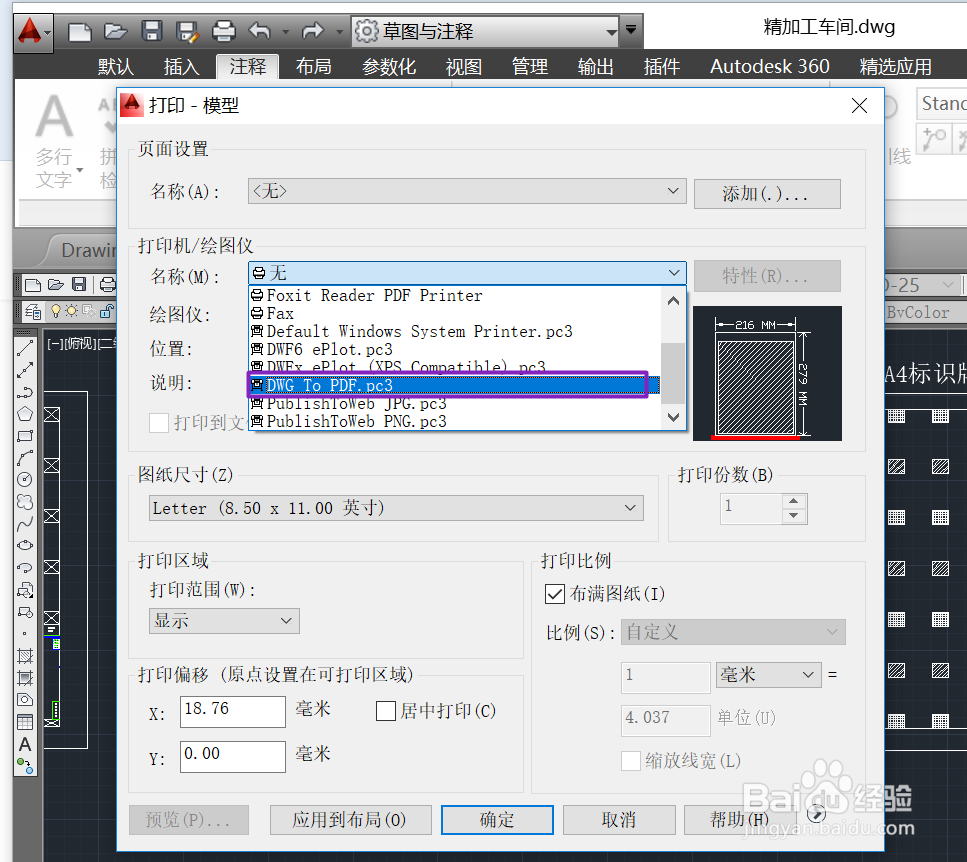Click the printer list scrollbar down arrow

(x=673, y=417)
